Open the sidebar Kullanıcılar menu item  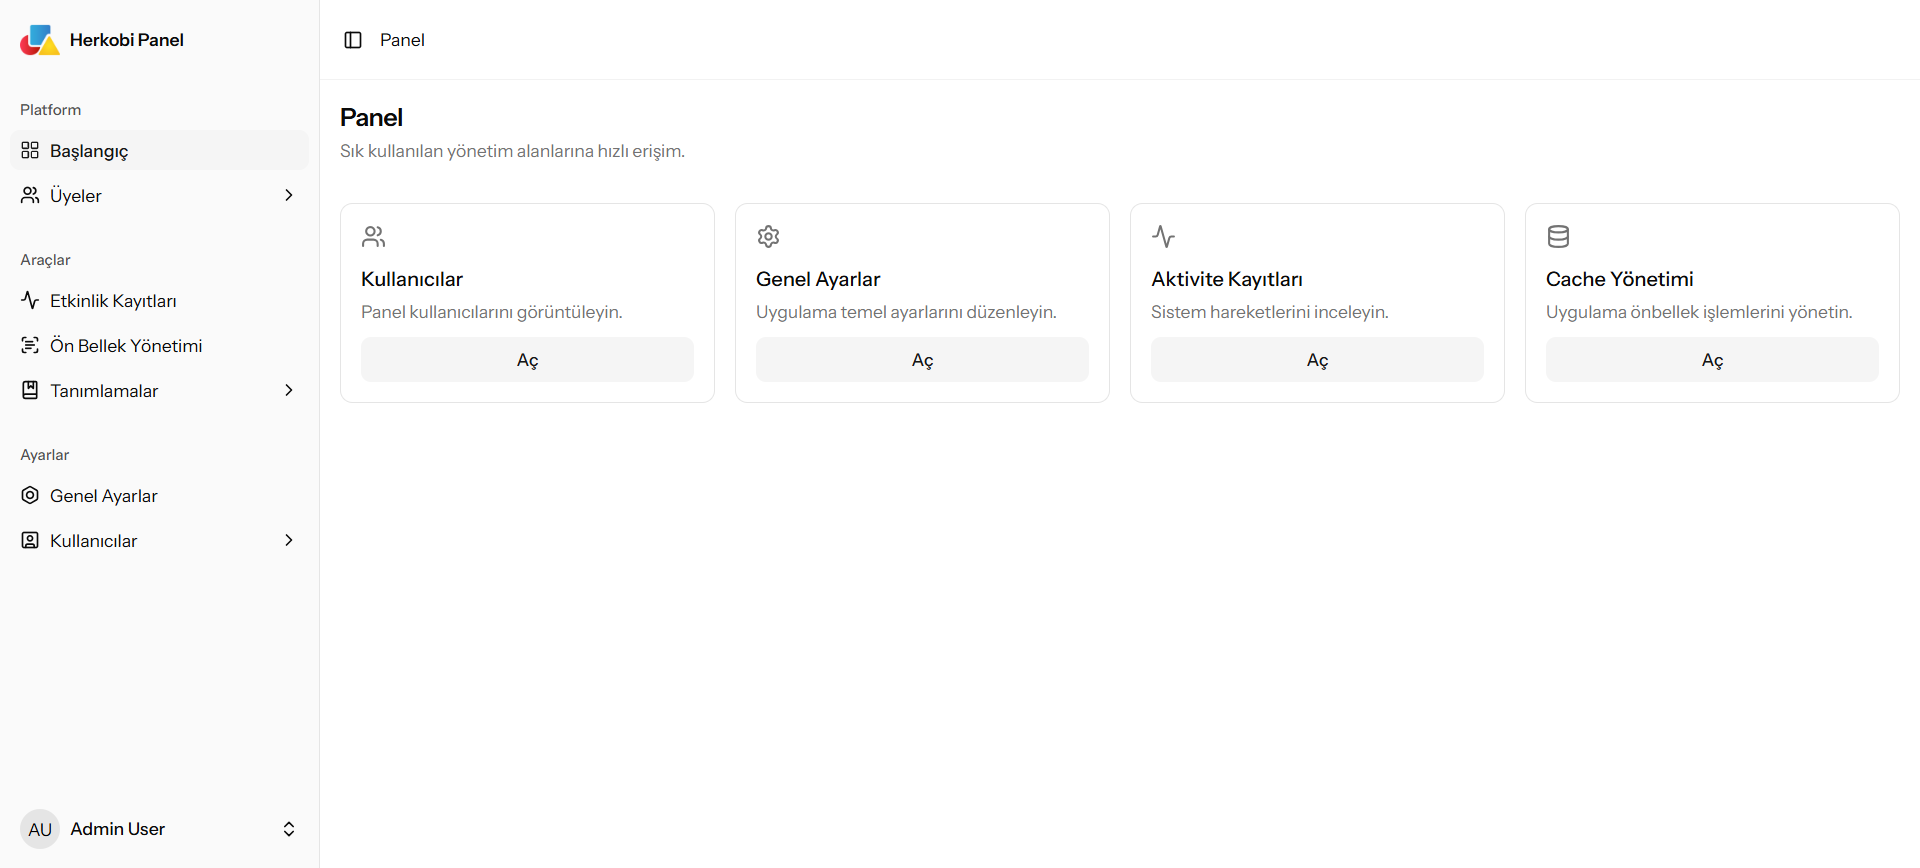pyautogui.click(x=160, y=540)
